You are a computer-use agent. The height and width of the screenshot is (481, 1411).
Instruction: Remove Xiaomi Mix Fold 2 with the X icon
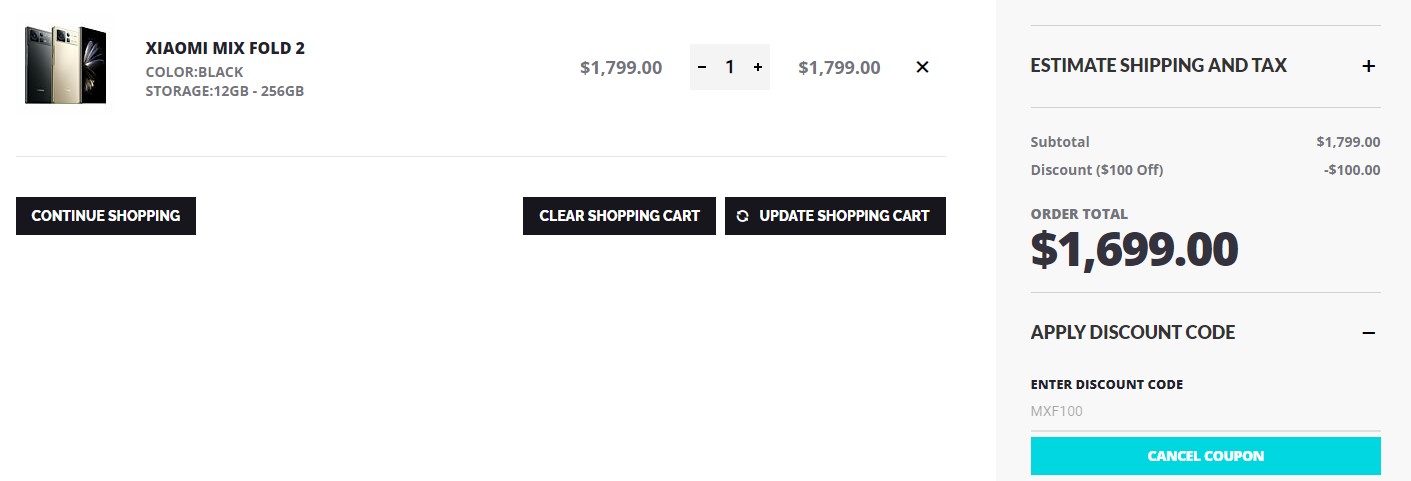pos(923,67)
